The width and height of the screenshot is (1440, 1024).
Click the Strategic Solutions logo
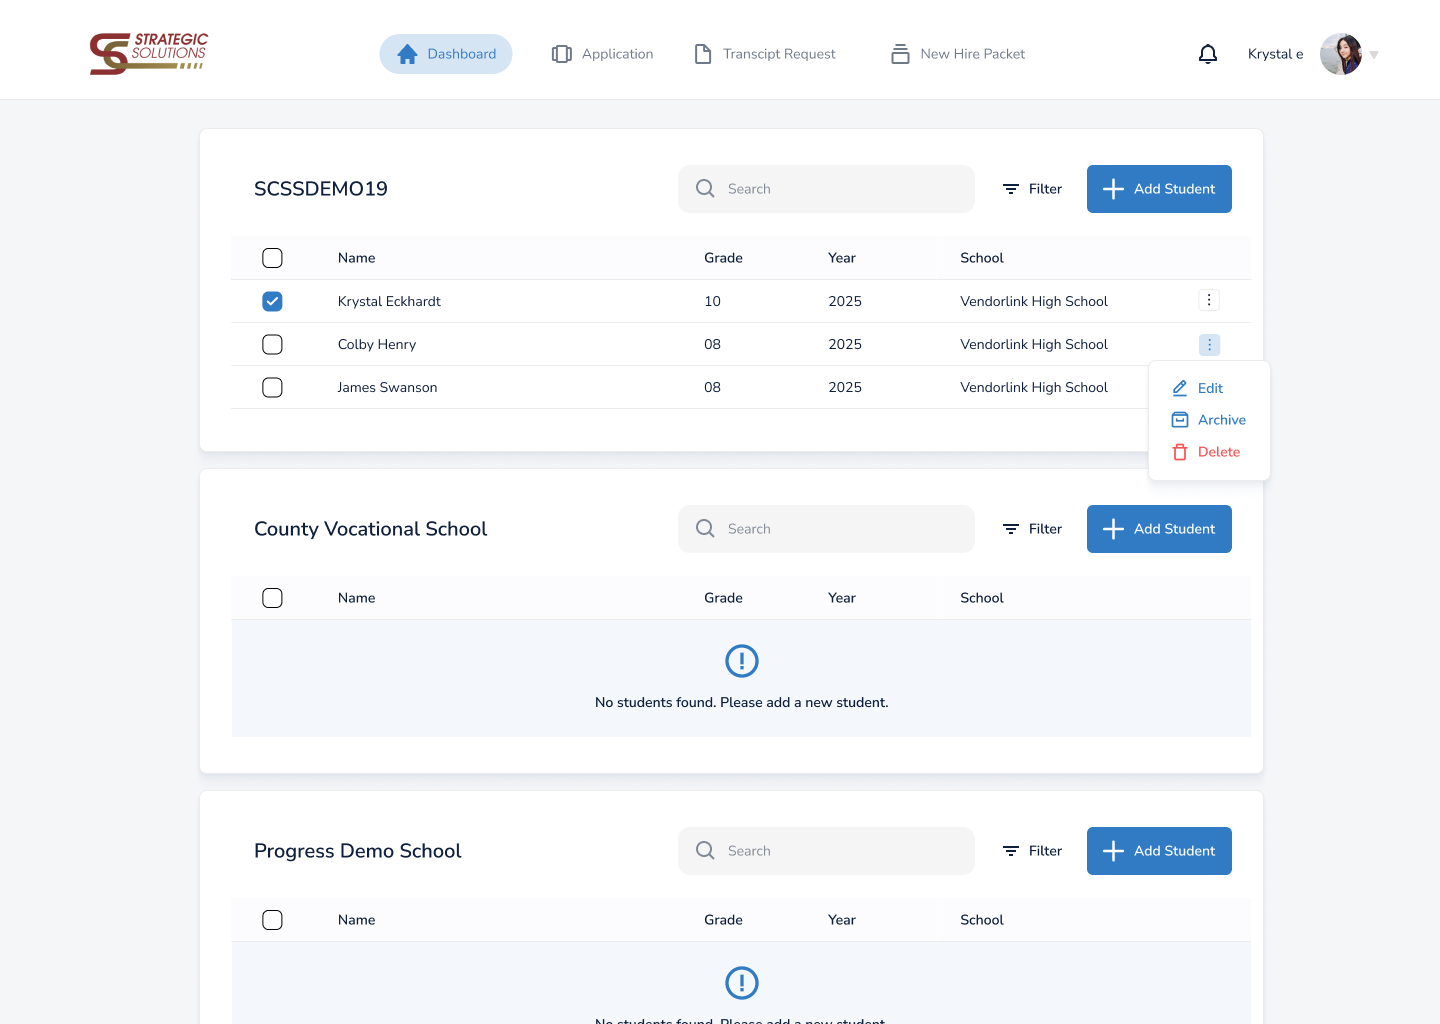149,54
